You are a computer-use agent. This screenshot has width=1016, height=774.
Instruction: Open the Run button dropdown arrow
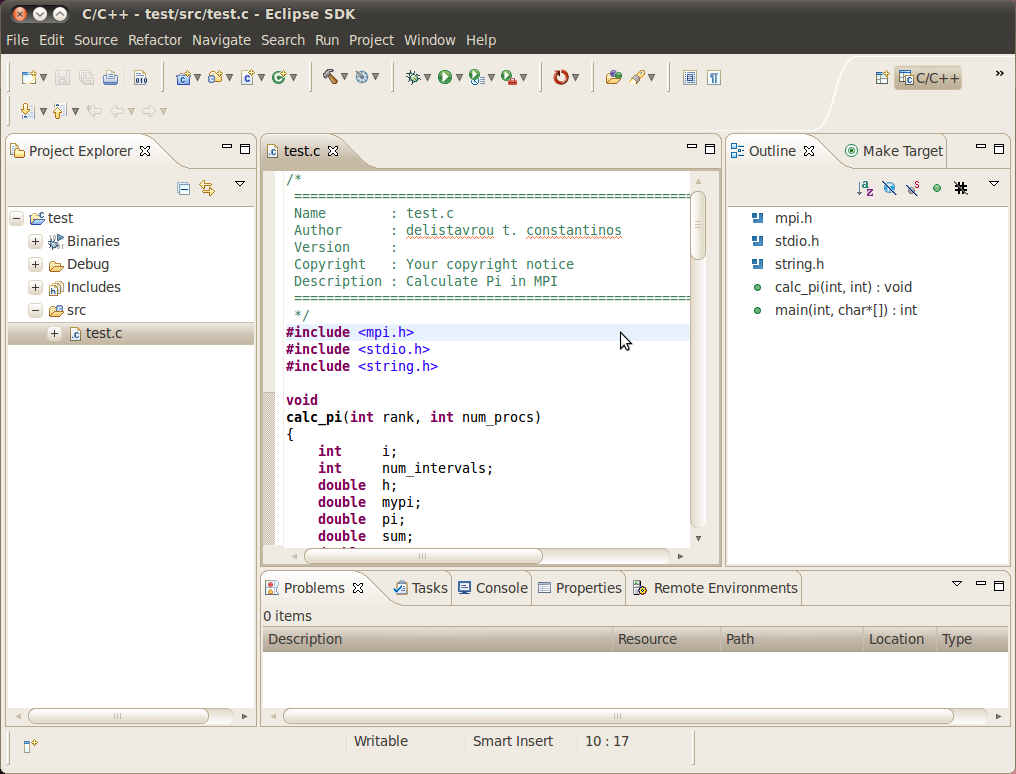tap(459, 78)
